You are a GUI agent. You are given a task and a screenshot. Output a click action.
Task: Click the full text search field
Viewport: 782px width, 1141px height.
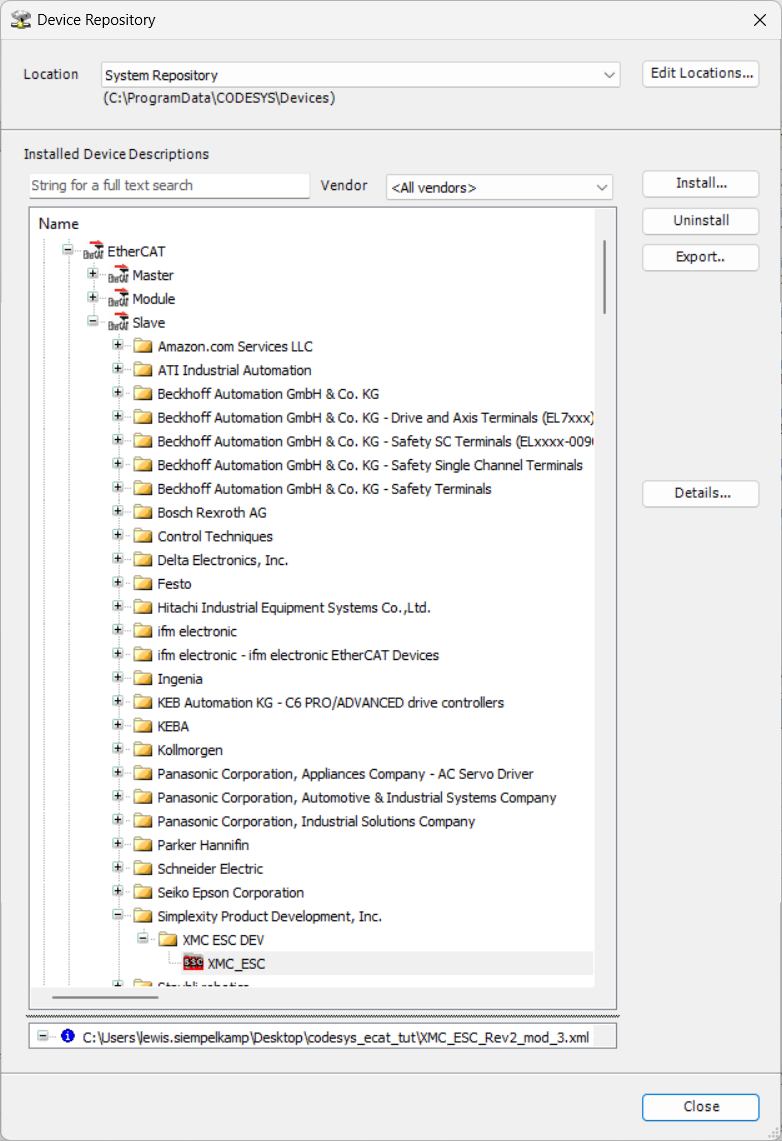[169, 186]
